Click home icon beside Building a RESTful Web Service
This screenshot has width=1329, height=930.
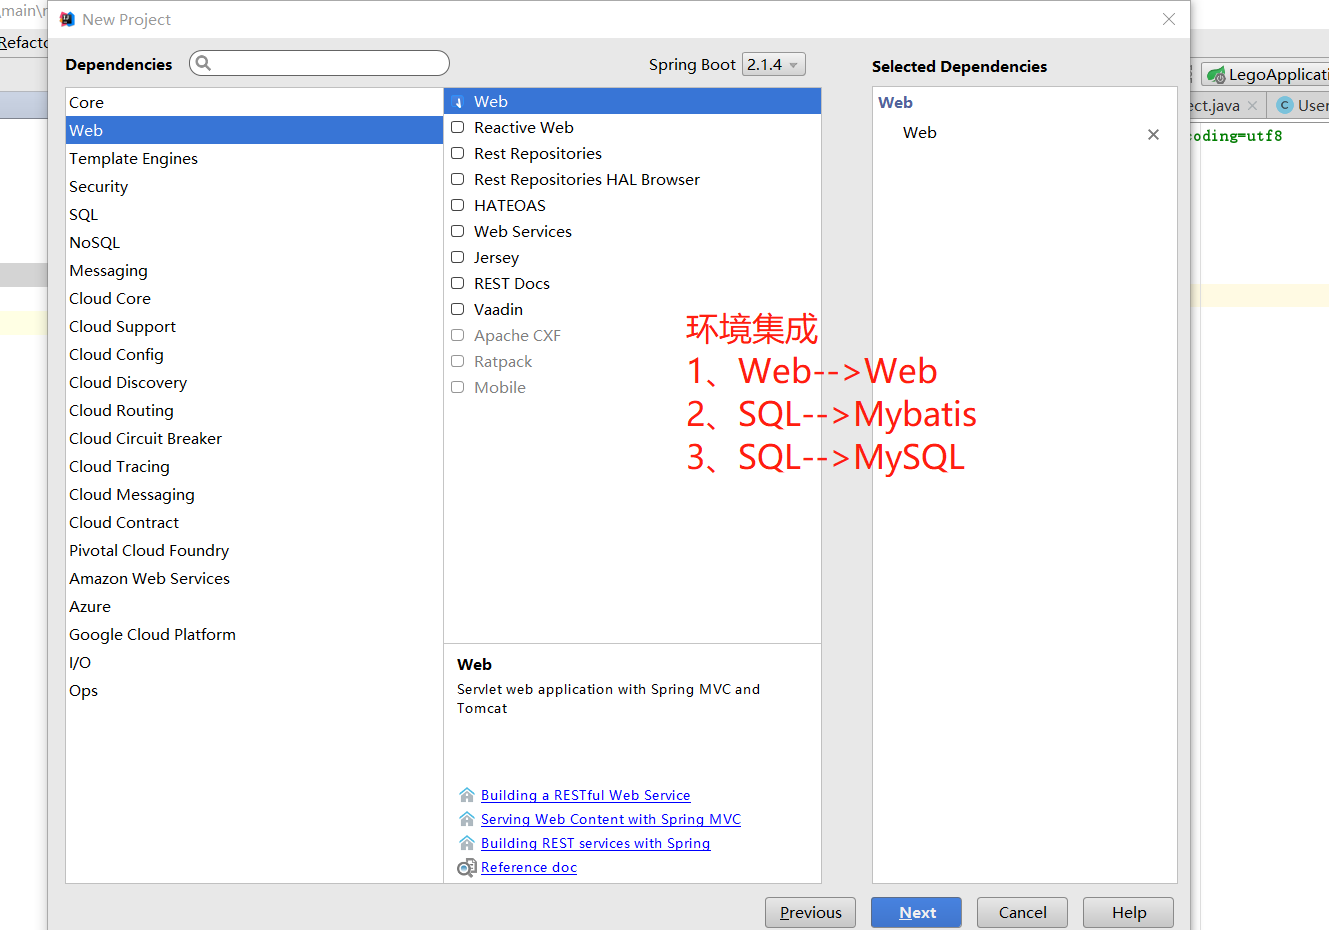(x=467, y=795)
